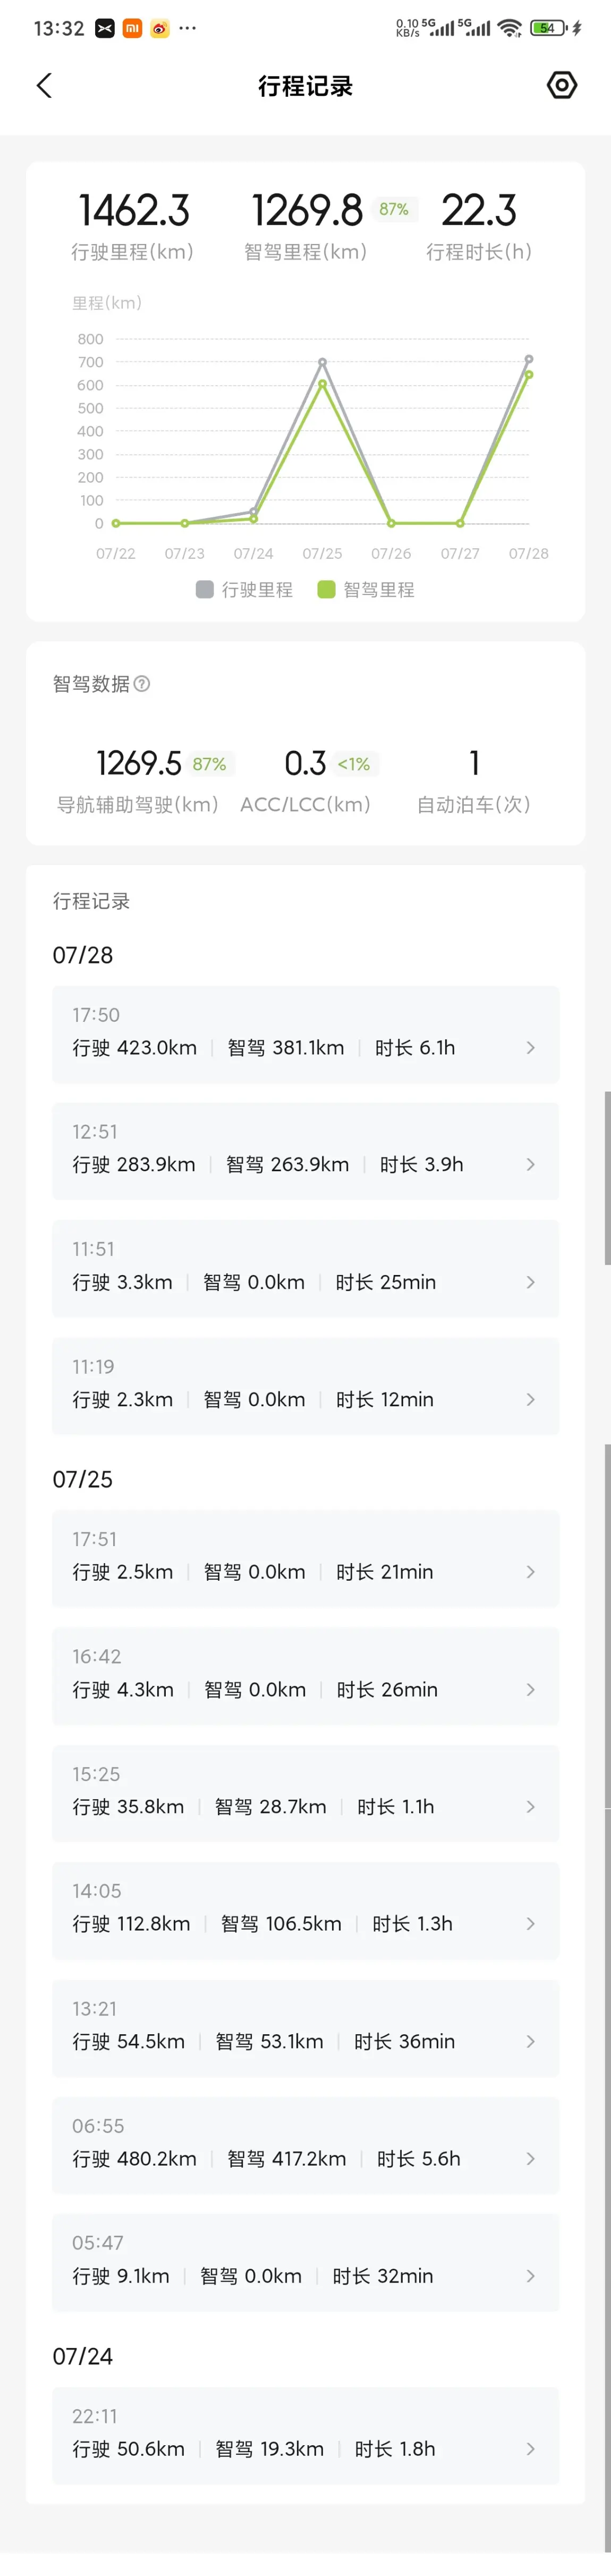Open settings via the hexagon gear icon
Image resolution: width=611 pixels, height=2576 pixels.
[562, 86]
